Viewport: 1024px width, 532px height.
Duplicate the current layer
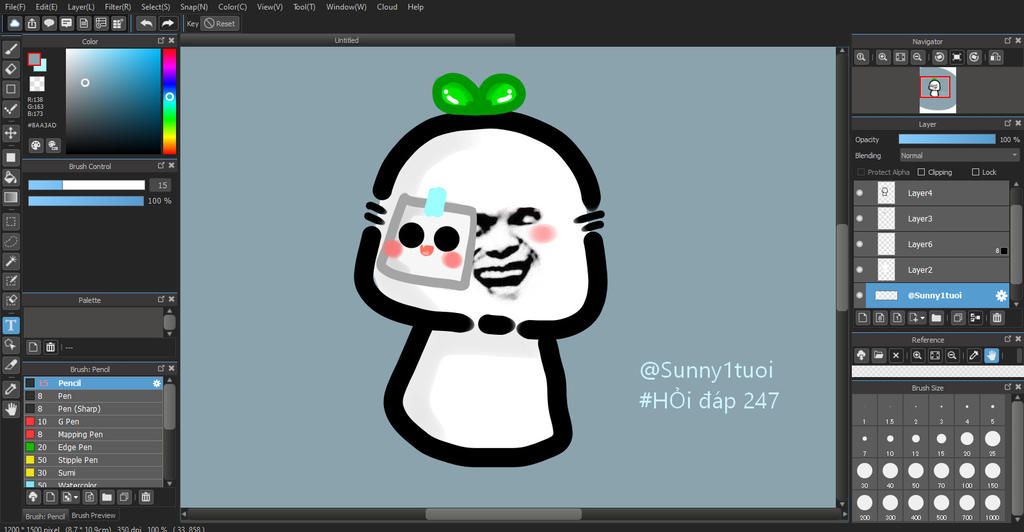[957, 318]
